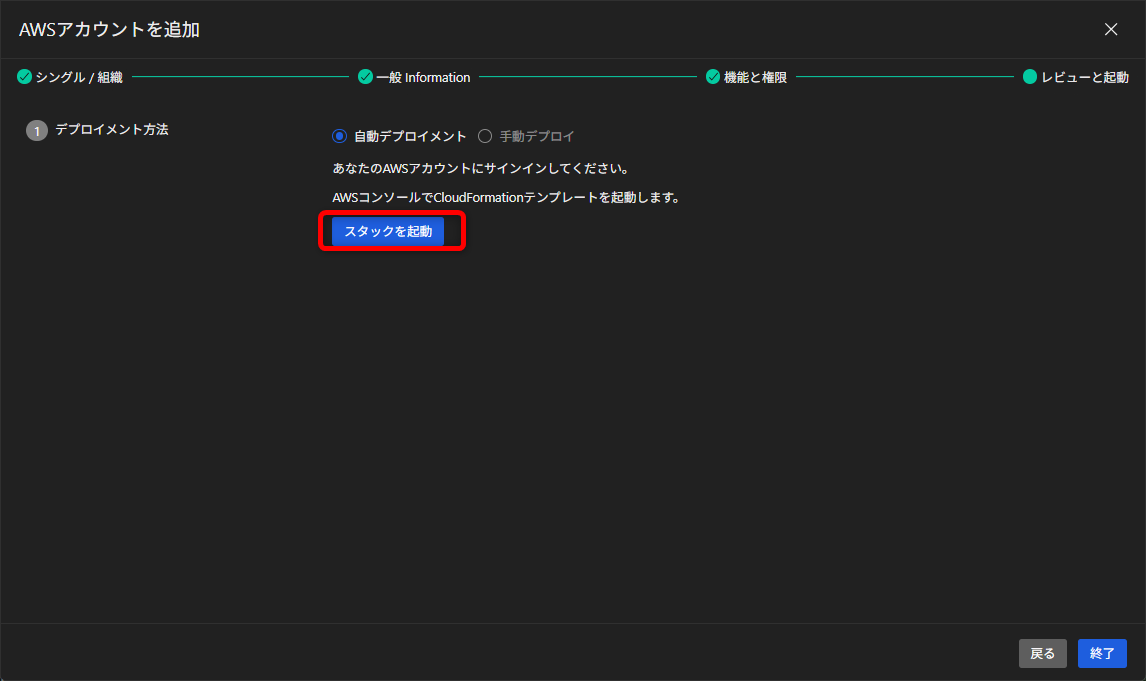Image resolution: width=1146 pixels, height=681 pixels.
Task: Close the AWSアカウントを追加 dialog
Action: 1111,29
